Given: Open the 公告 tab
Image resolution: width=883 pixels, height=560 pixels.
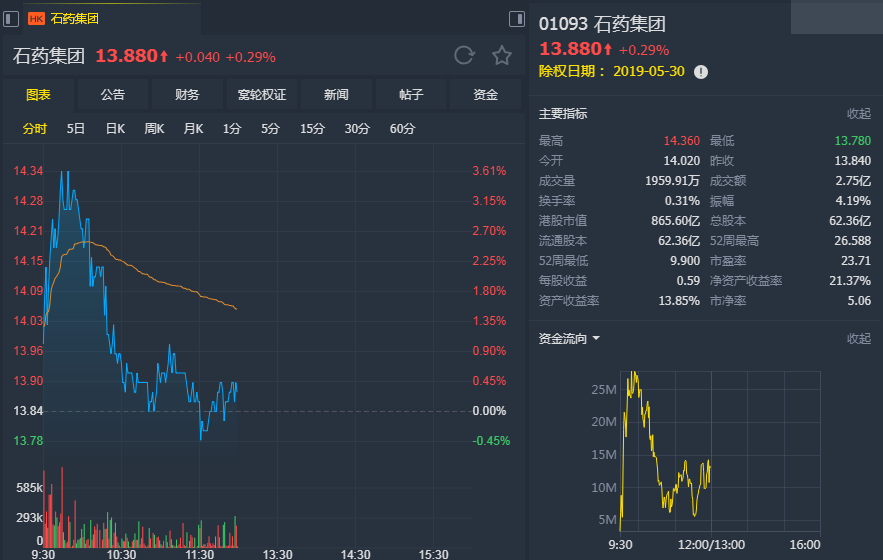Looking at the screenshot, I should pos(113,95).
